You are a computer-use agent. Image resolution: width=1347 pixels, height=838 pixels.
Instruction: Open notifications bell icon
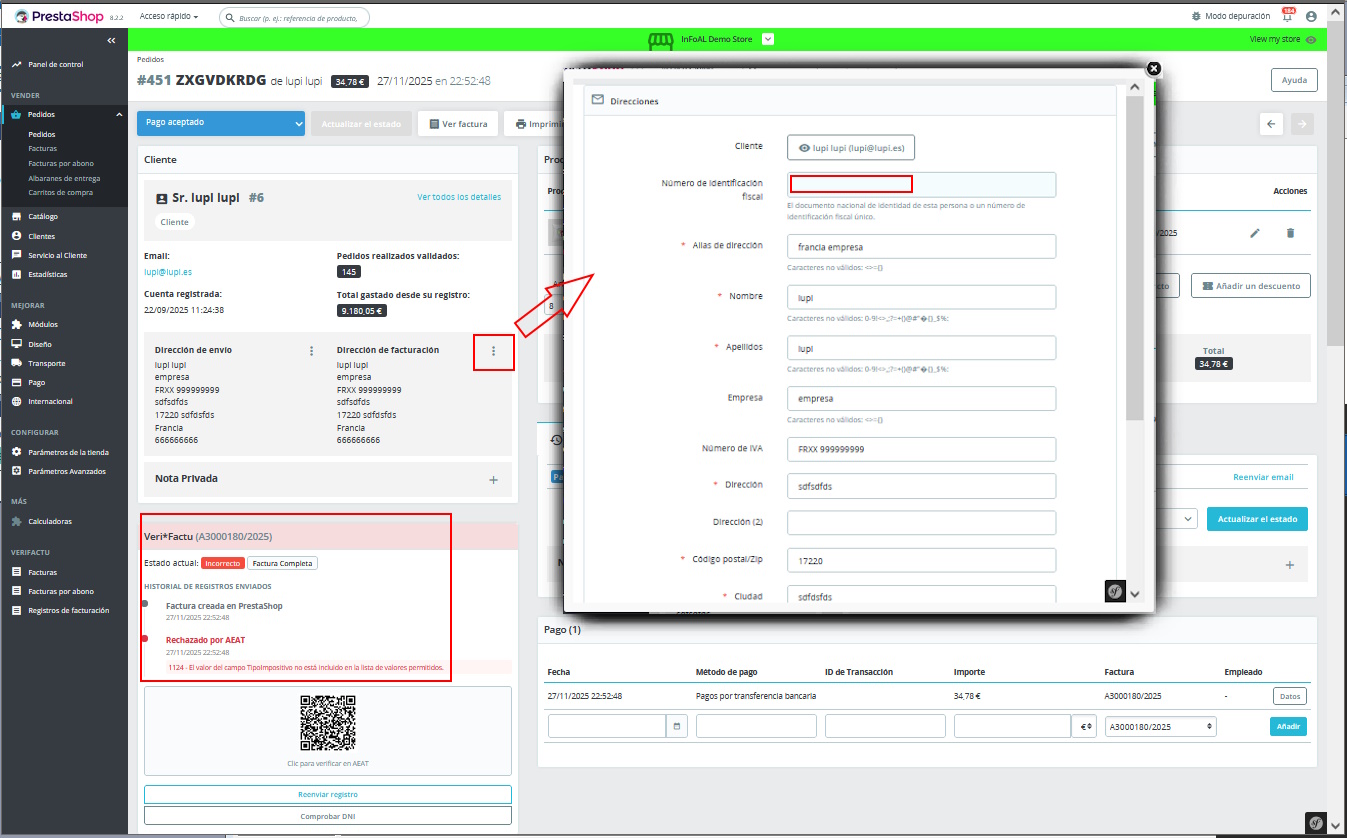click(x=1287, y=16)
